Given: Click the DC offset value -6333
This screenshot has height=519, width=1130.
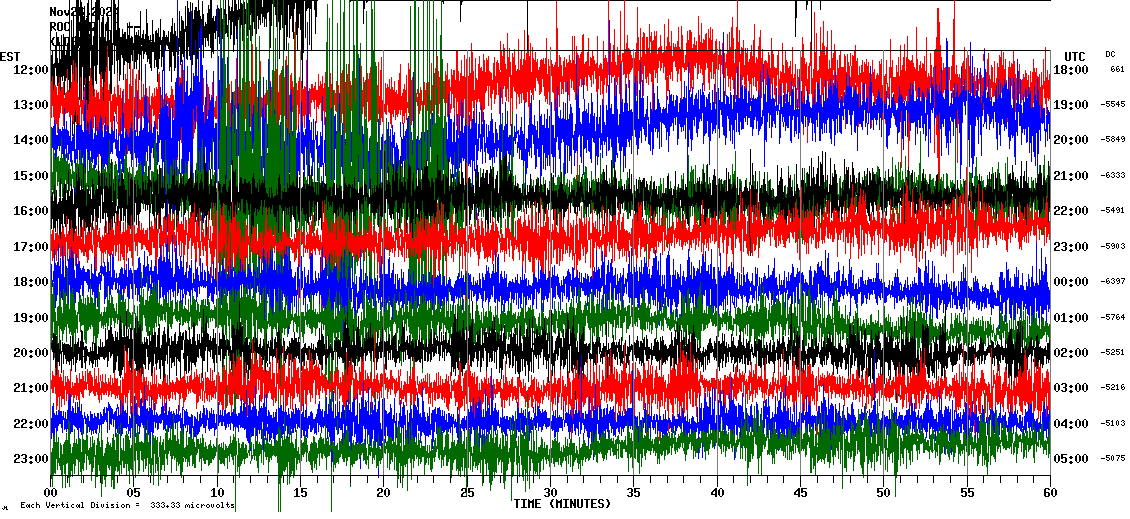Looking at the screenshot, I should (1114, 175).
